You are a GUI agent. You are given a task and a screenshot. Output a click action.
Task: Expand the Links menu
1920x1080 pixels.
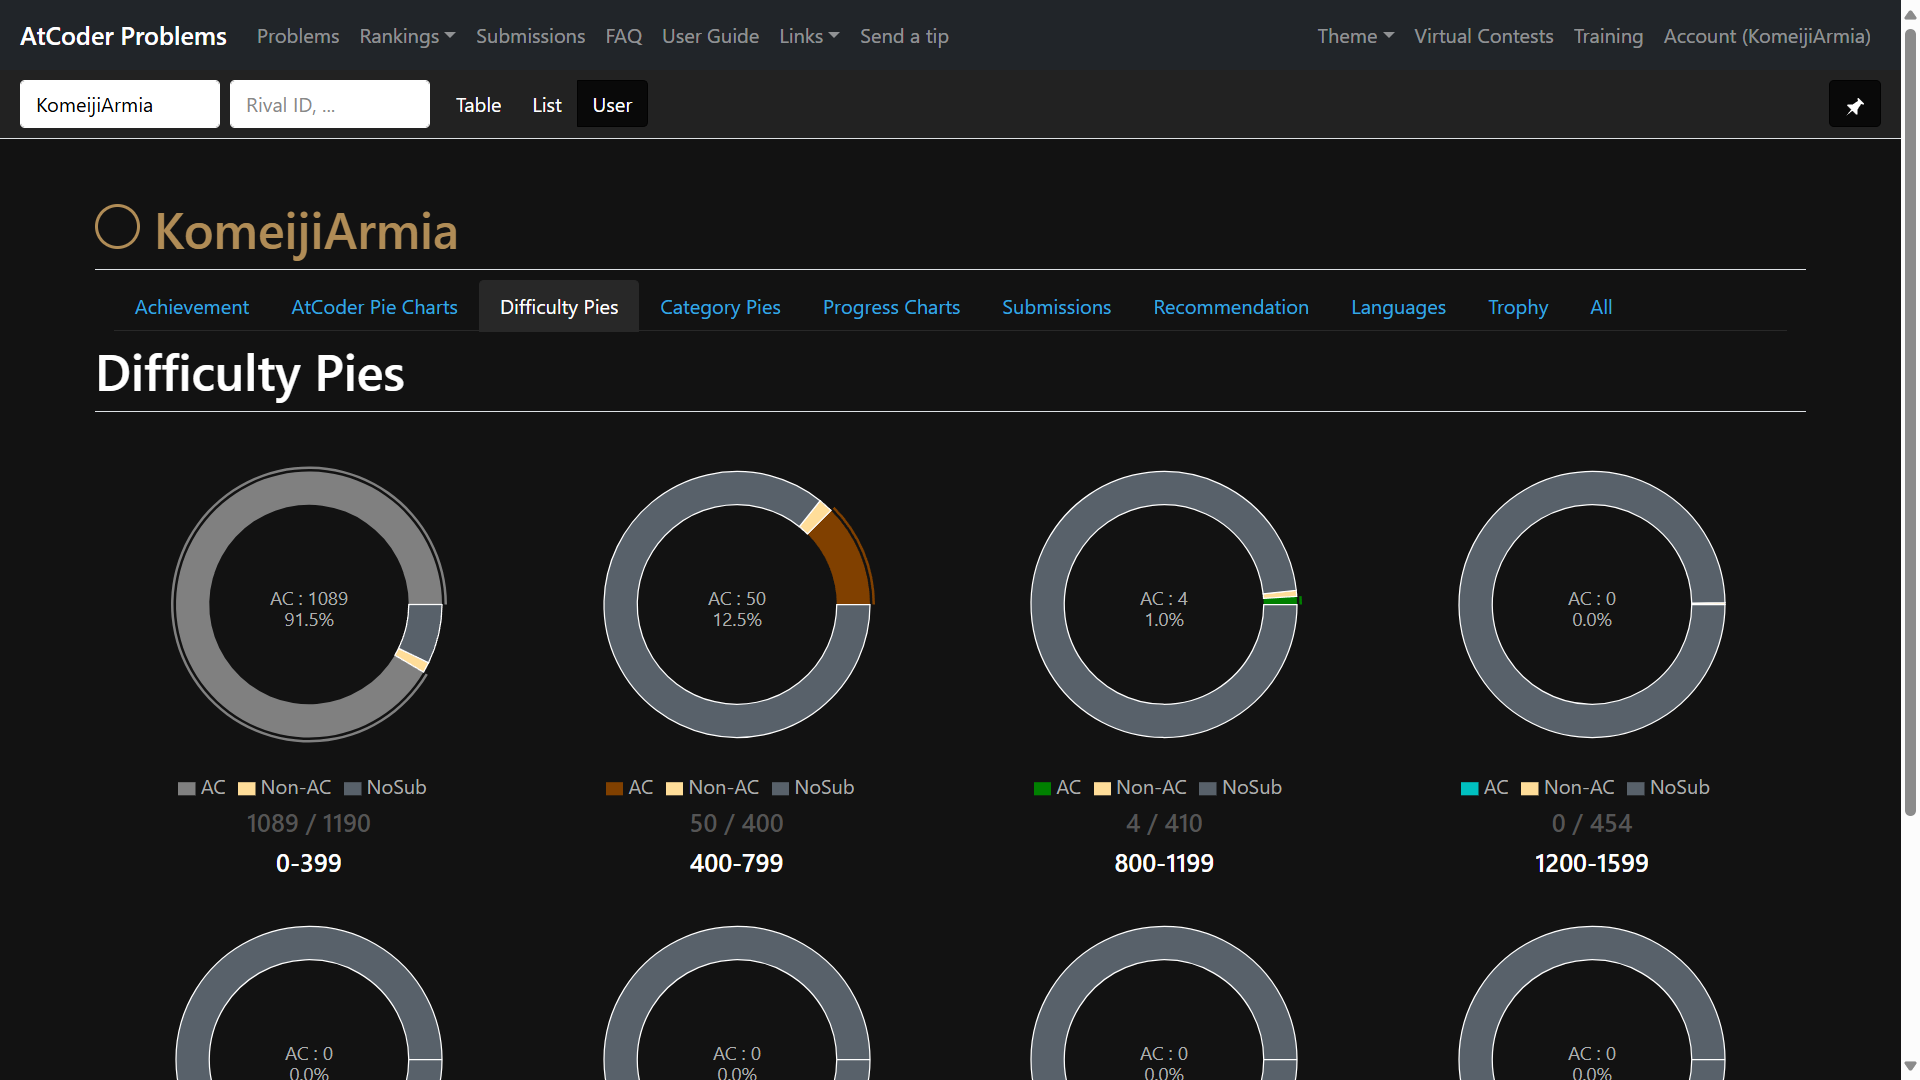pos(808,36)
